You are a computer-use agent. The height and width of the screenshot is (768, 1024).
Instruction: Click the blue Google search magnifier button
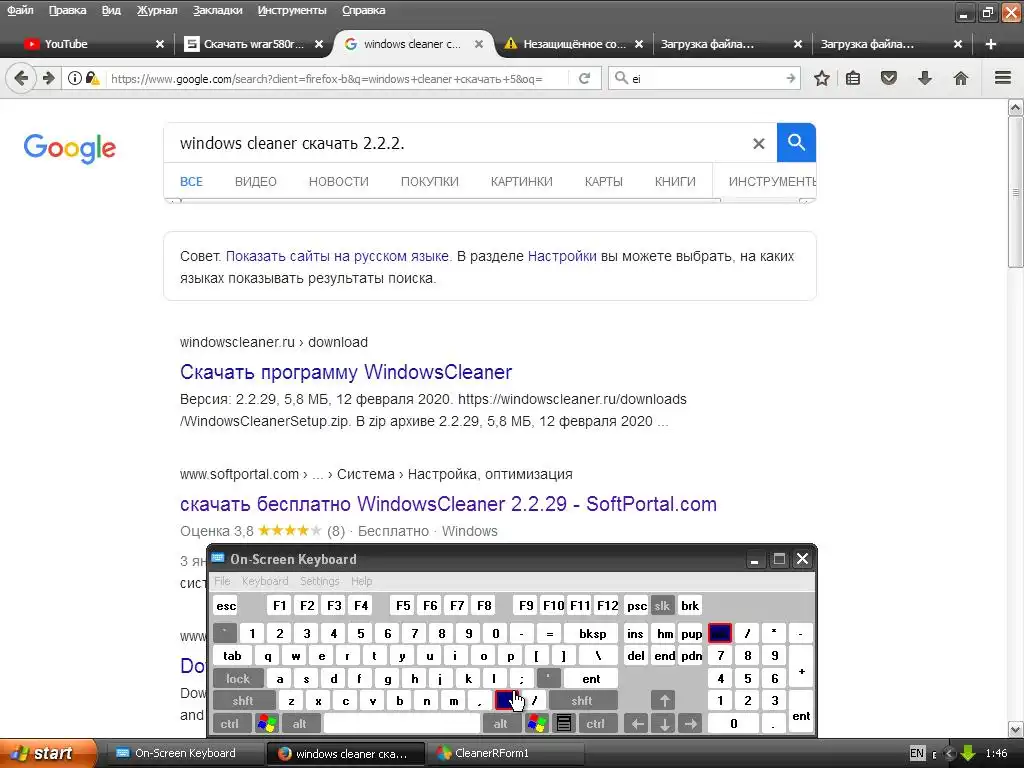(x=796, y=142)
